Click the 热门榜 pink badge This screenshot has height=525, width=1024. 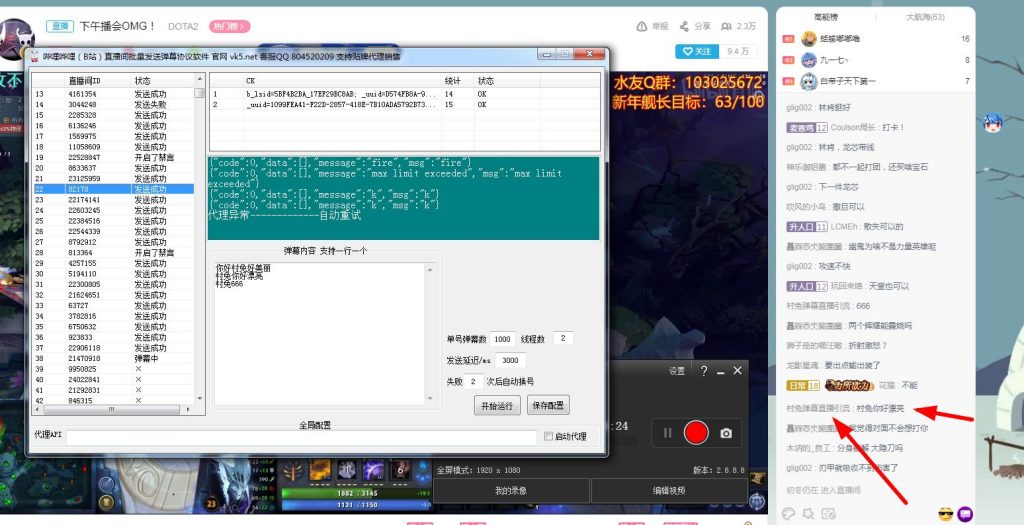click(229, 27)
